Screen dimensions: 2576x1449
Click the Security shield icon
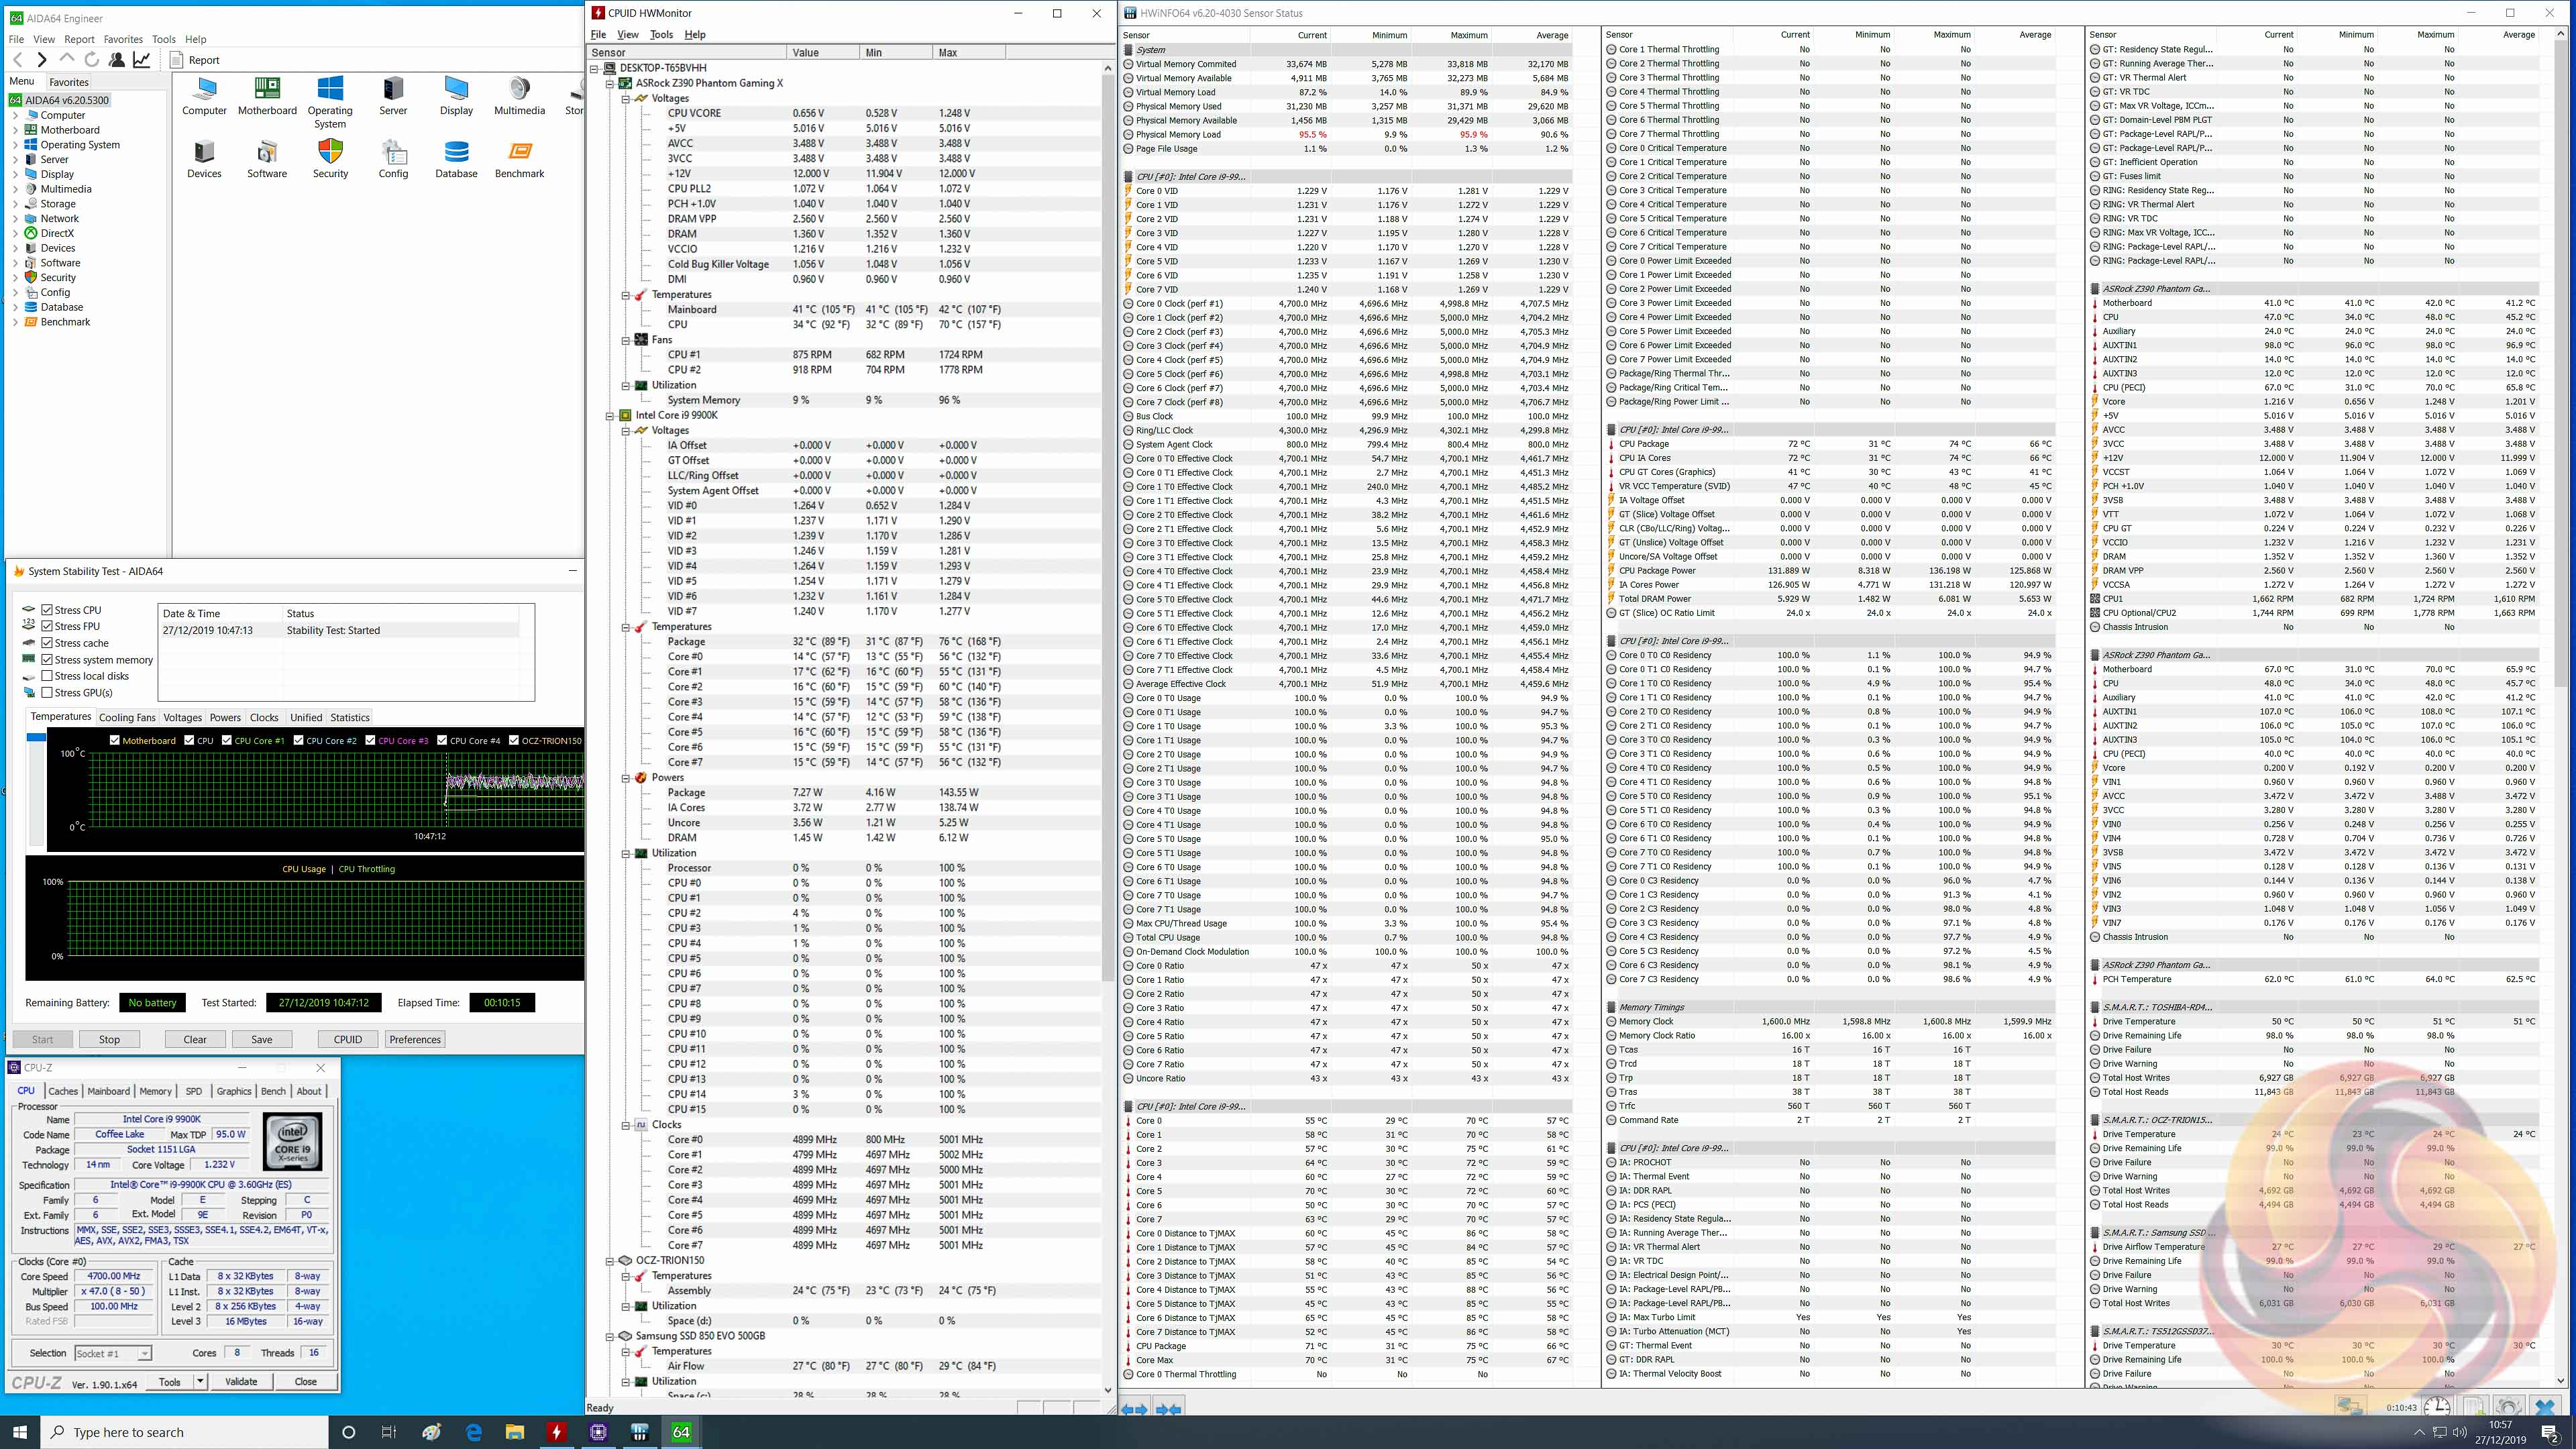330,154
